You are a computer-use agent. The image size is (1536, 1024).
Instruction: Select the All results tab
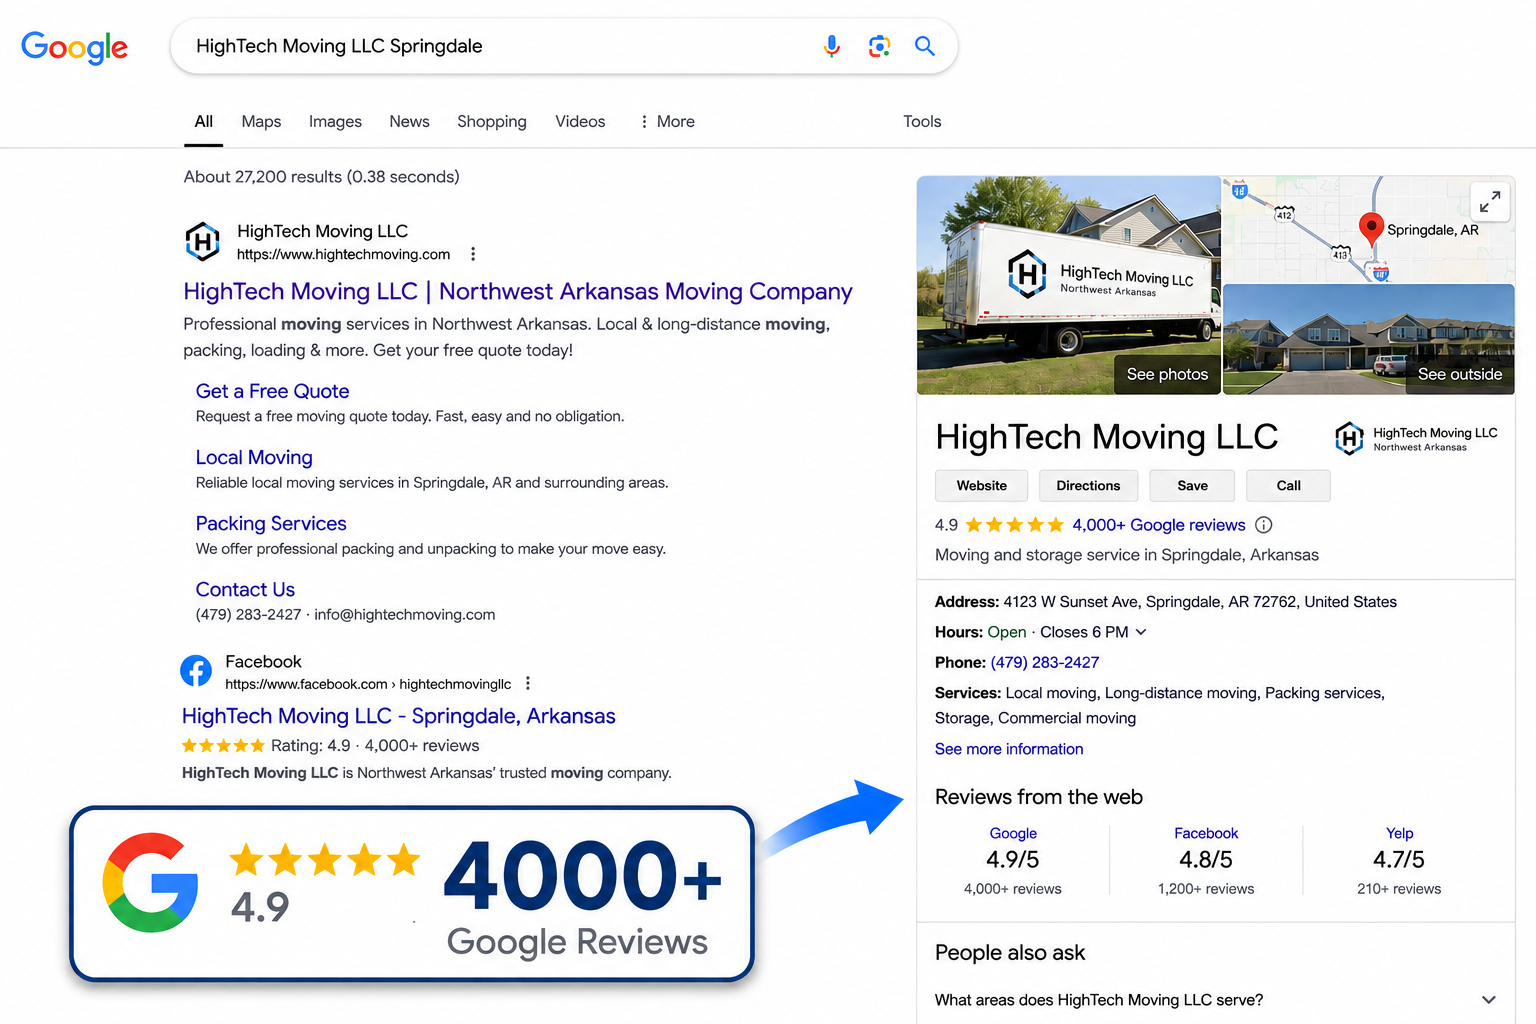tap(203, 121)
